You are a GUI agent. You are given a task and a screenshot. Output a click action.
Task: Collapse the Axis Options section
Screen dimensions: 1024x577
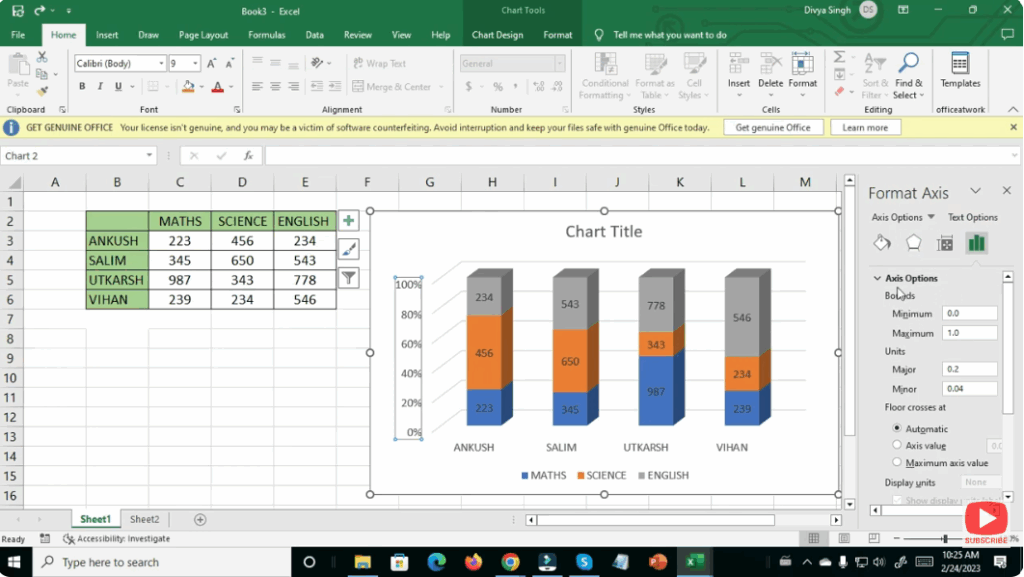[877, 279]
